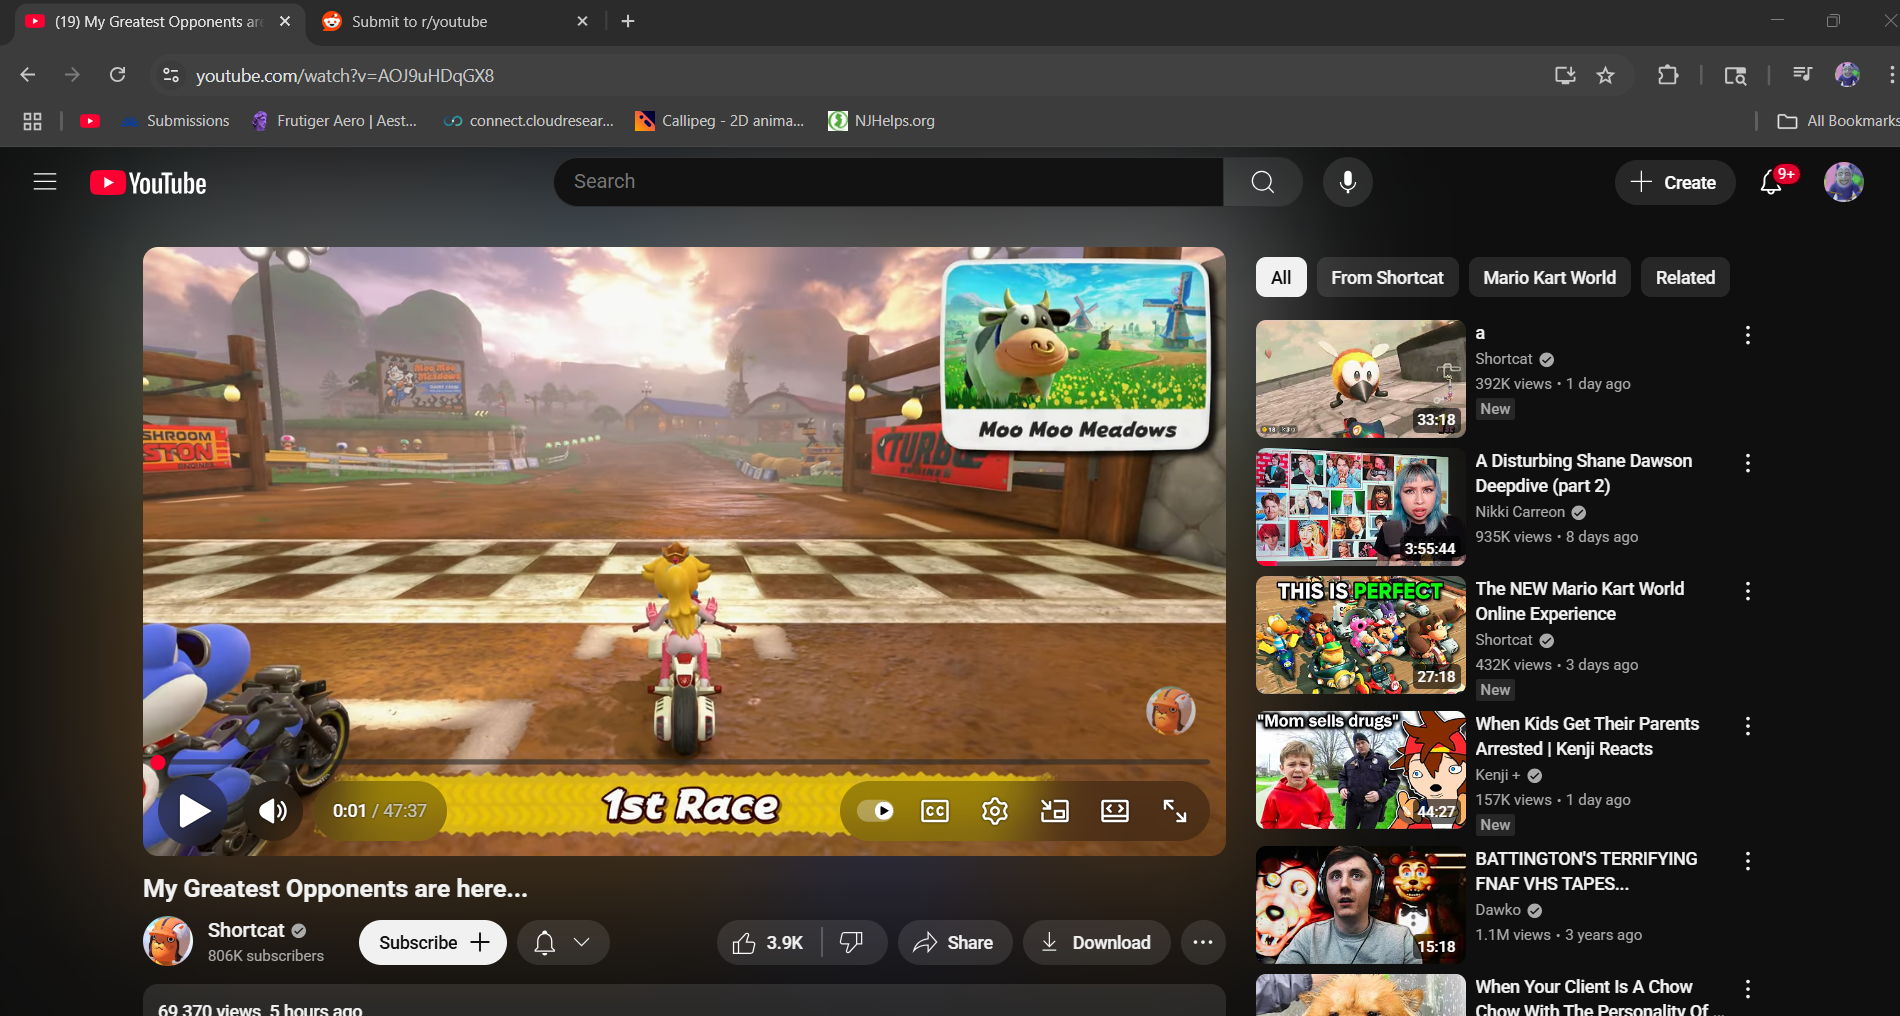Screen dimensions: 1900x1016
Task: Select the Related filter chip
Action: point(1685,278)
